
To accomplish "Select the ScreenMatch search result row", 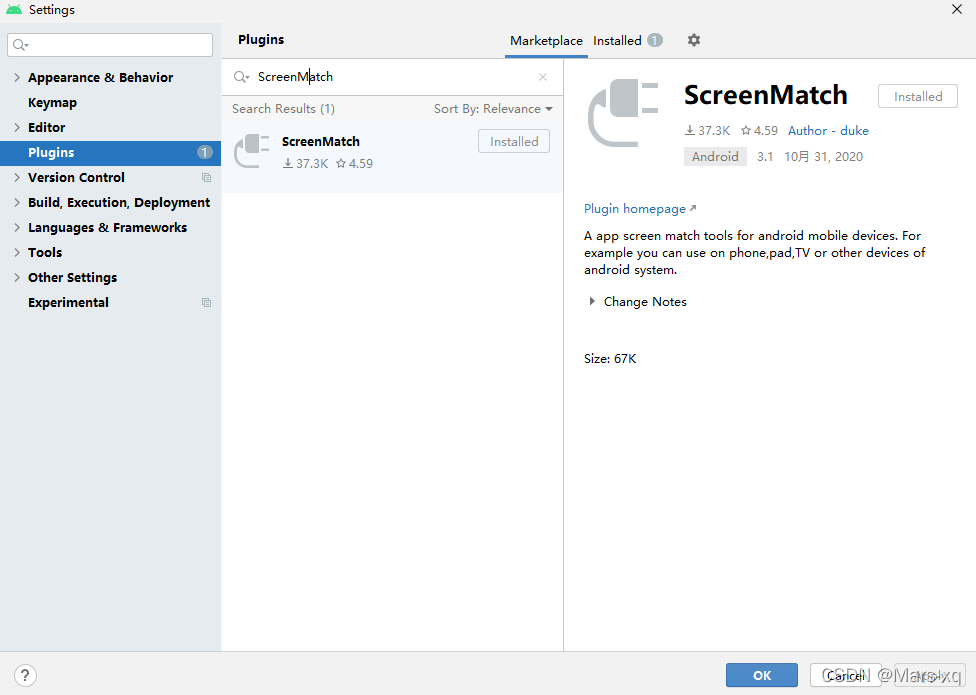I will pyautogui.click(x=392, y=157).
